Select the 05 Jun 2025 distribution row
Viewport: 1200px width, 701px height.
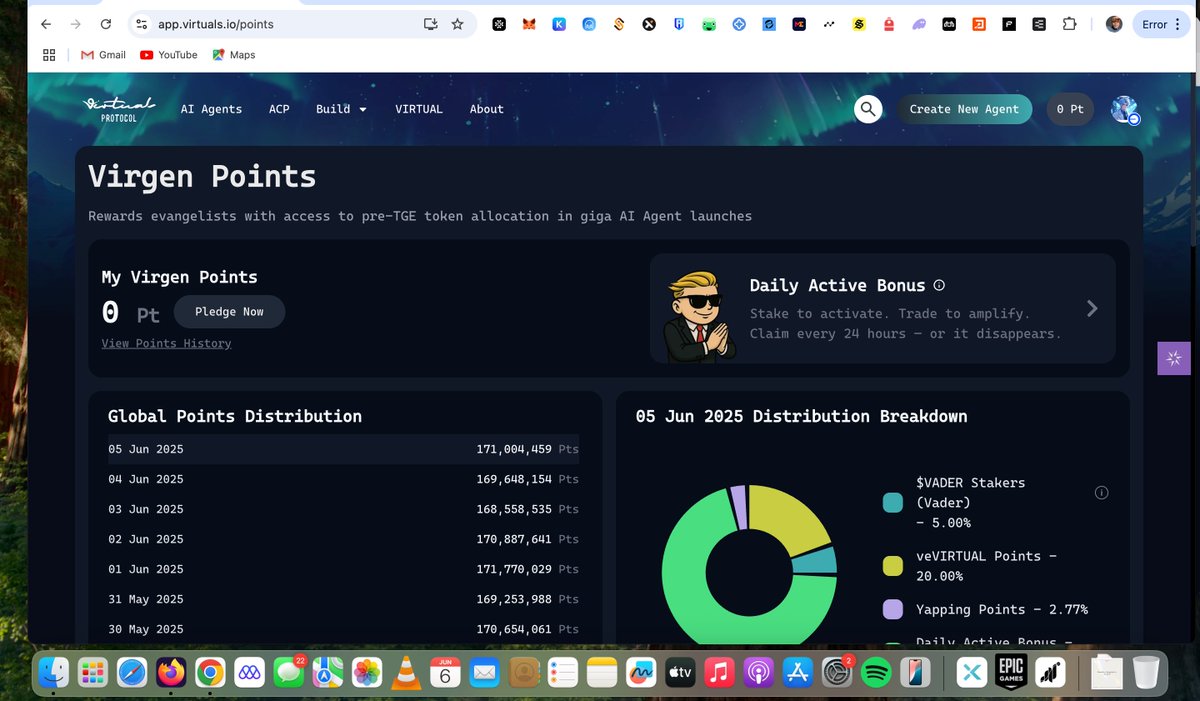coord(343,449)
